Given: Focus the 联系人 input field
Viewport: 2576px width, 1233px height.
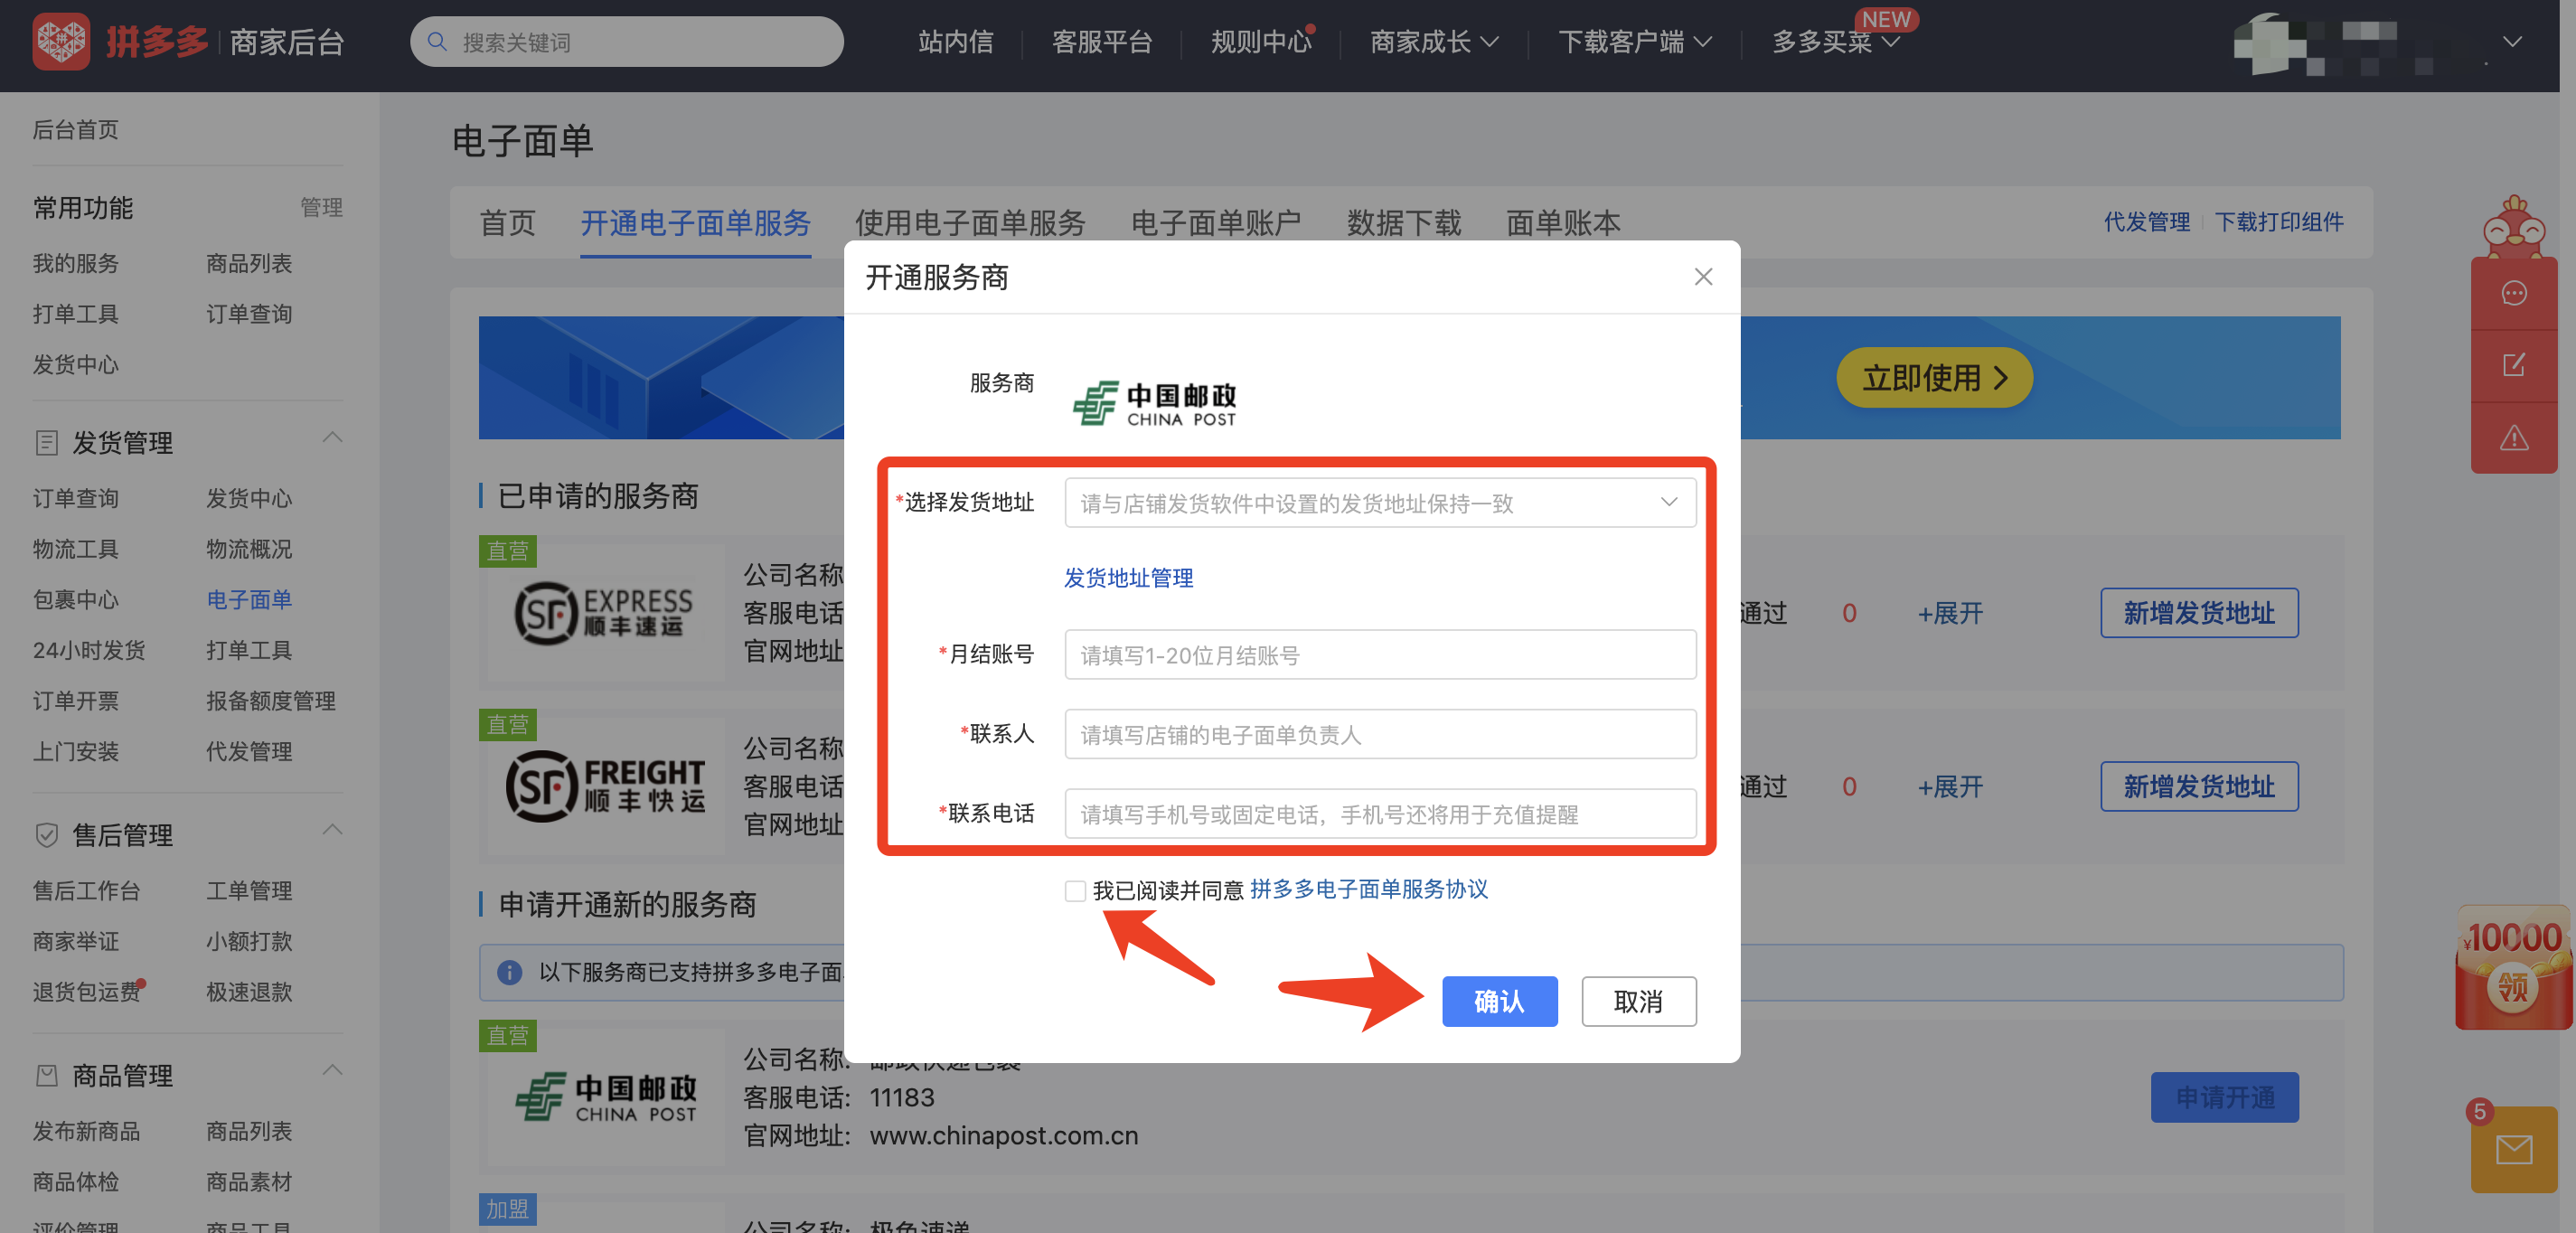Looking at the screenshot, I should click(1380, 735).
